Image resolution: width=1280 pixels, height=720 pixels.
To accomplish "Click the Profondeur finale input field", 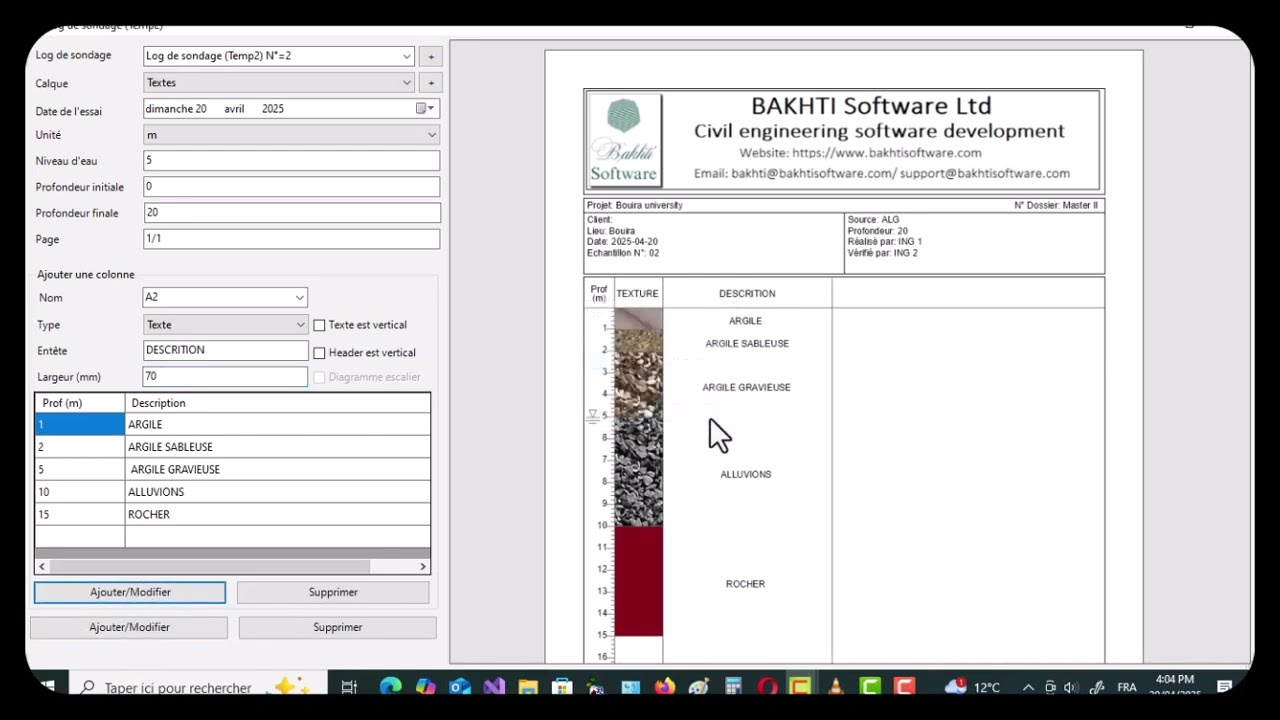I will coord(291,213).
